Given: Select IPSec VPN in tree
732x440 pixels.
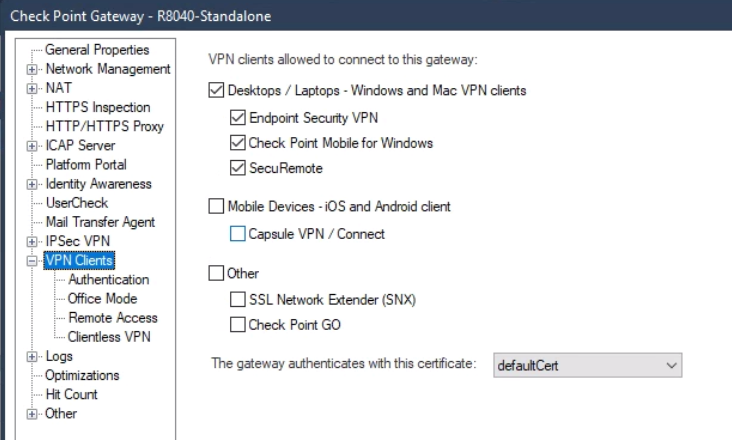Looking at the screenshot, I should tap(77, 241).
